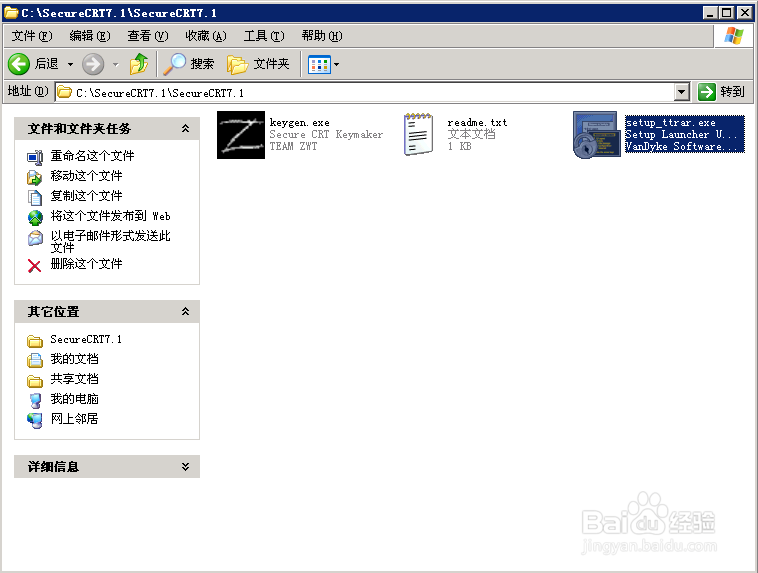The height and width of the screenshot is (573, 758).
Task: Expand the 详细信息 panel
Action: (x=185, y=467)
